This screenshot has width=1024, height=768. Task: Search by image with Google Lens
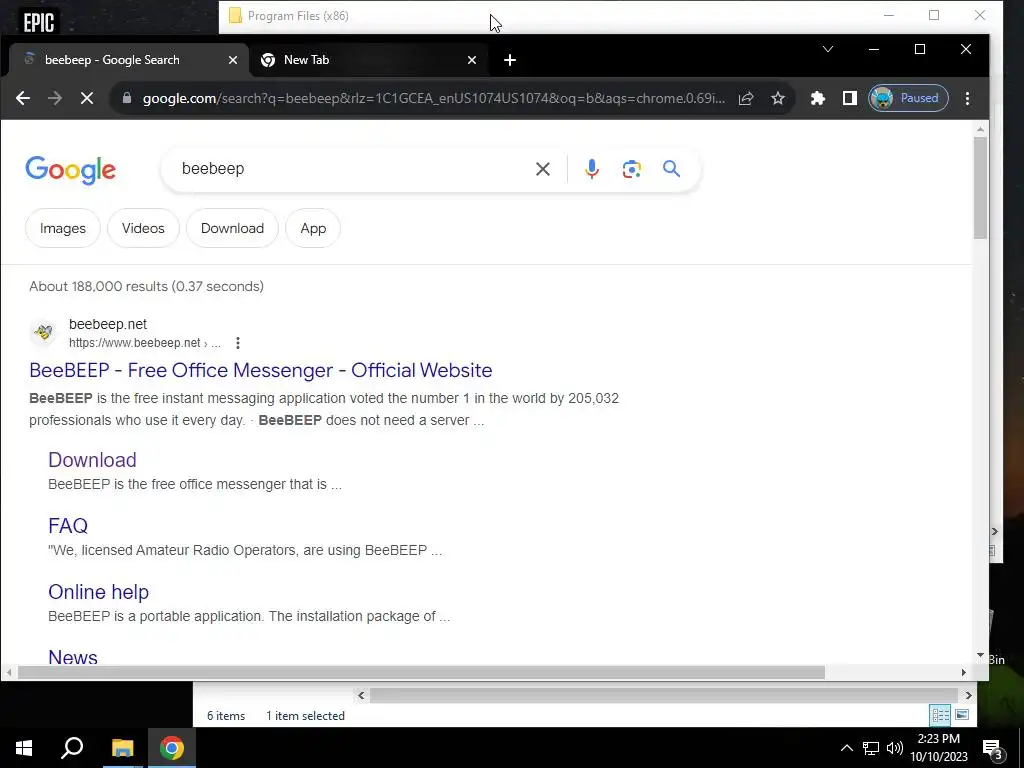(x=632, y=169)
